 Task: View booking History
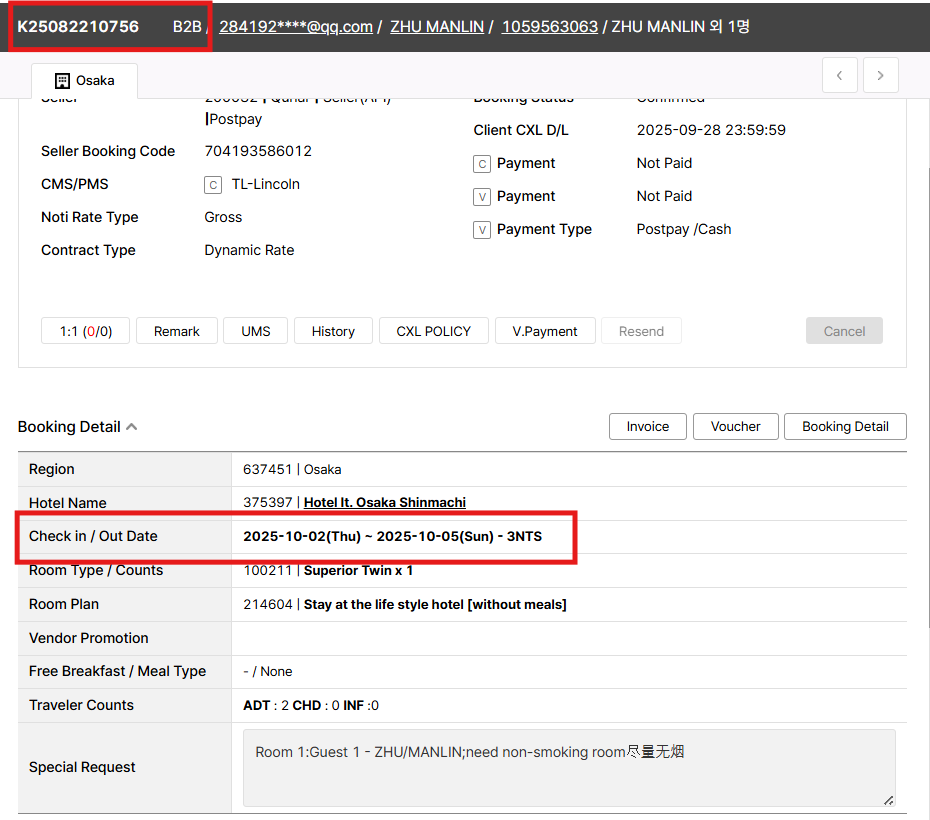333,331
